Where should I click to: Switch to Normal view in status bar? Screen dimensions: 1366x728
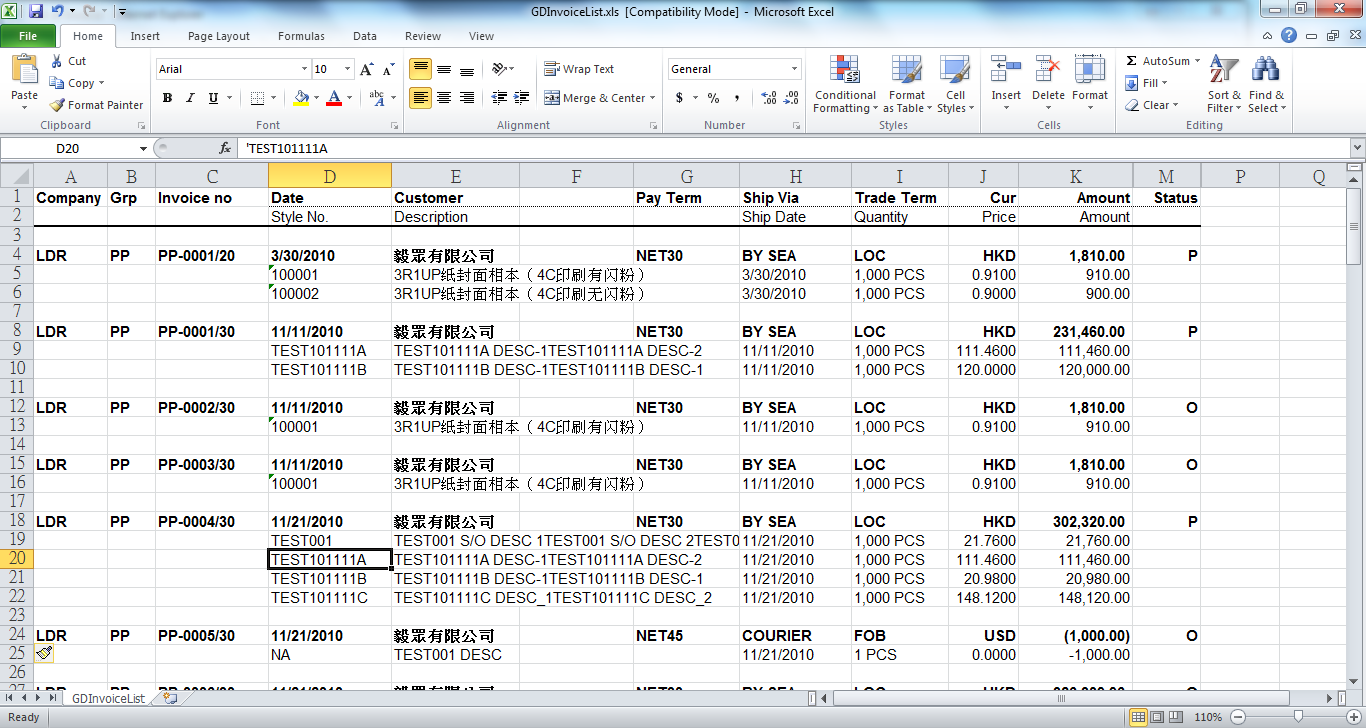(x=1138, y=717)
